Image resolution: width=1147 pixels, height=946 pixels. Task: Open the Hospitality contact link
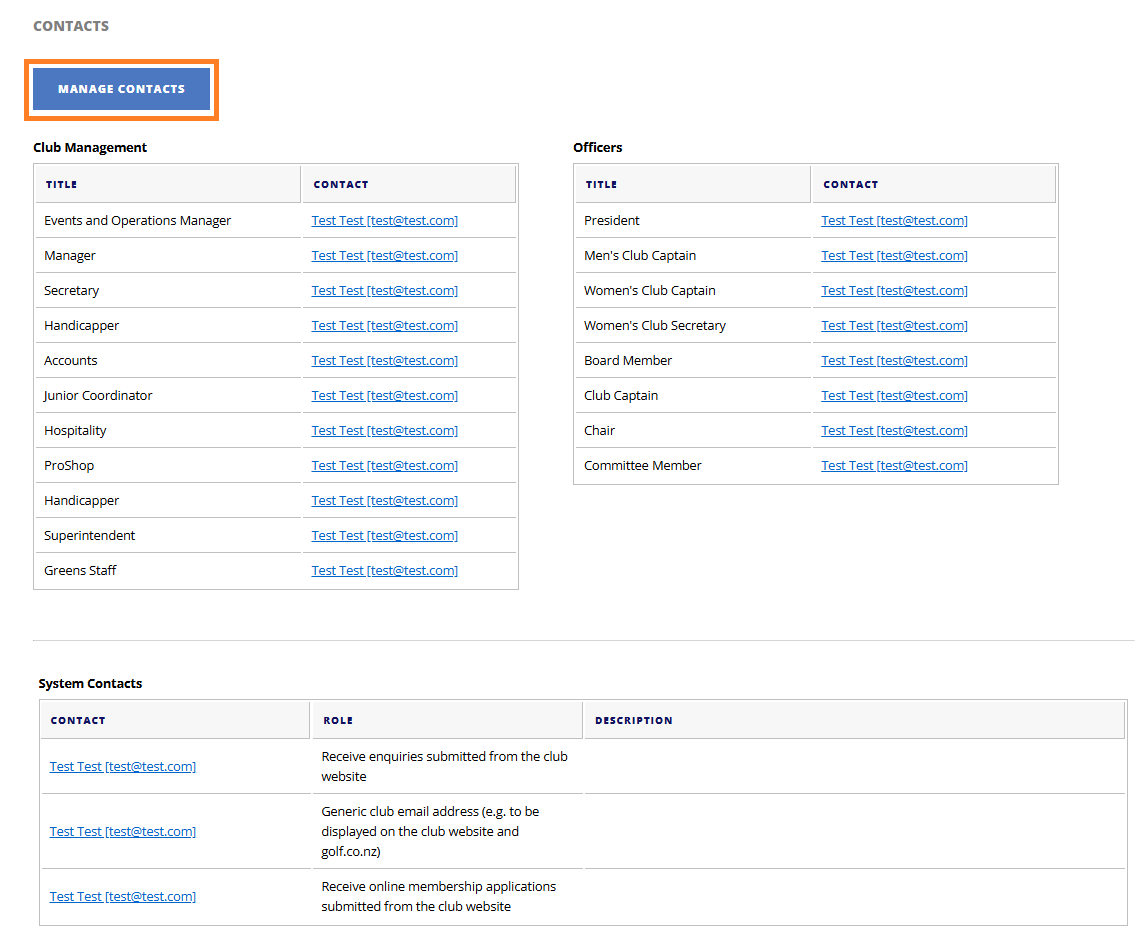point(384,430)
